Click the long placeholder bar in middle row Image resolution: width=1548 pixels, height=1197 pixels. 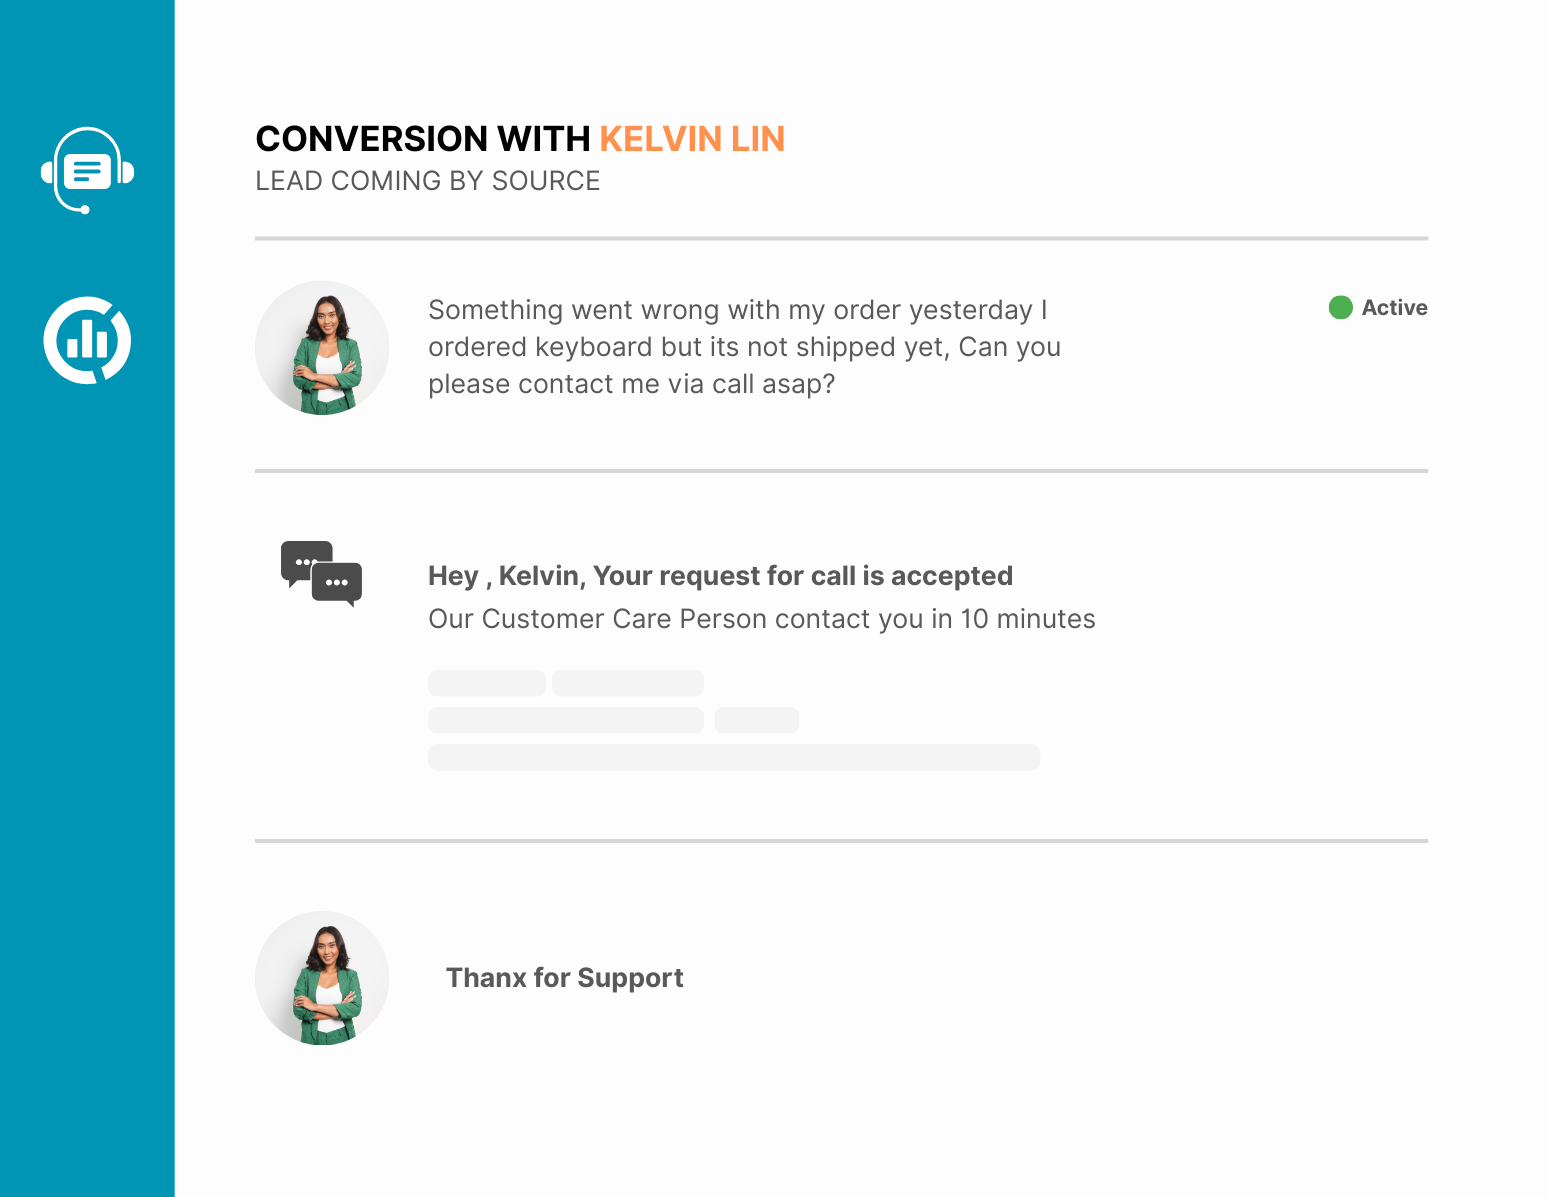[566, 720]
